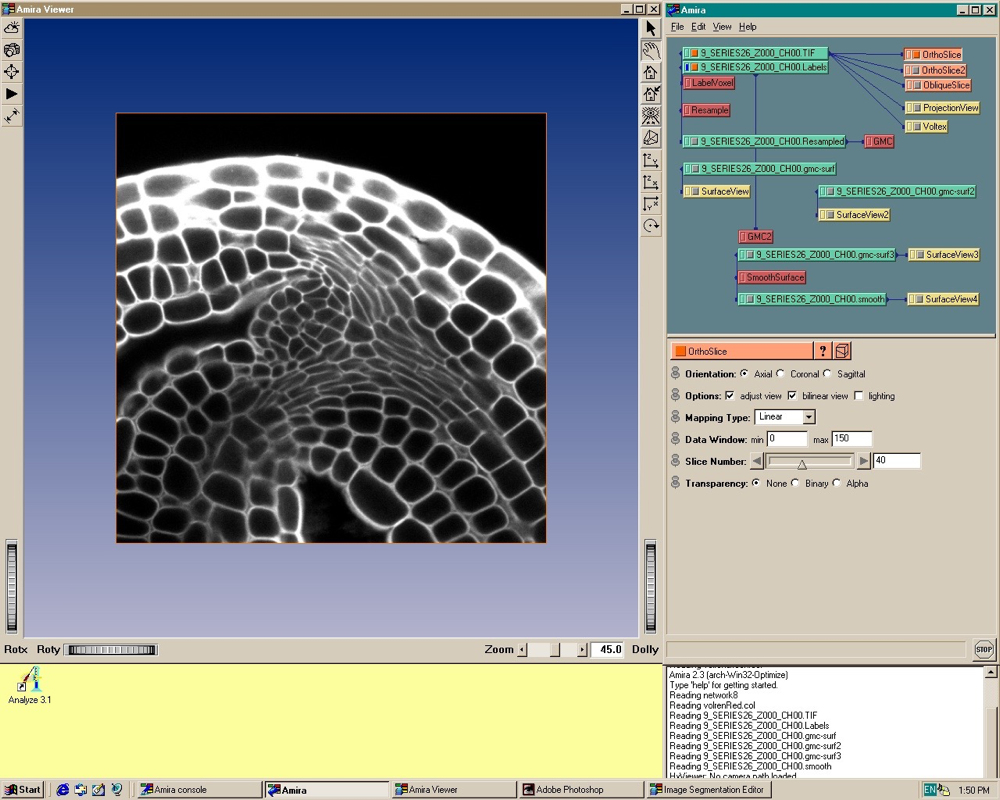The height and width of the screenshot is (800, 1000).
Task: Click the home view icon
Action: point(651,72)
